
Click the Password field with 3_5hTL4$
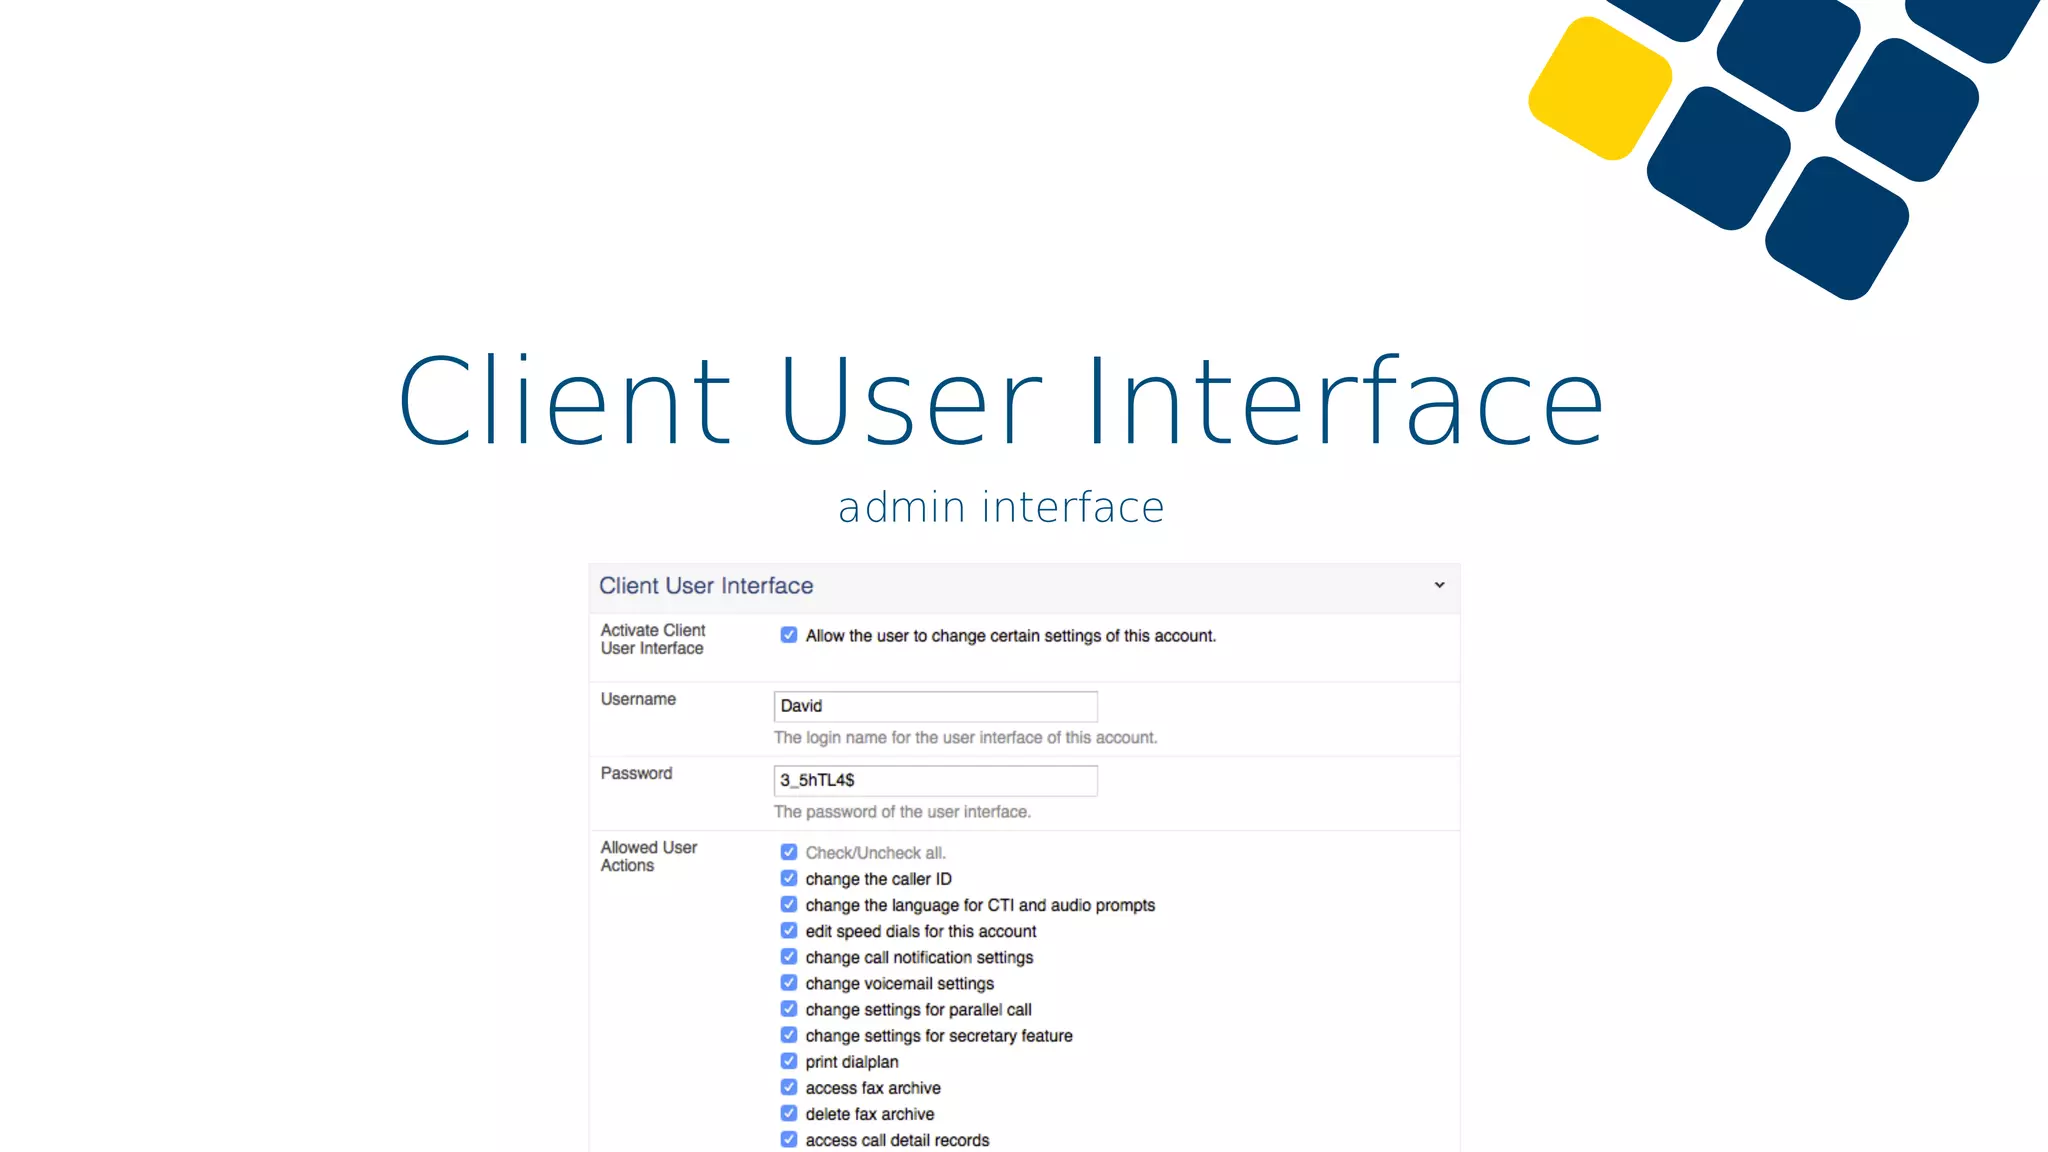(x=935, y=780)
